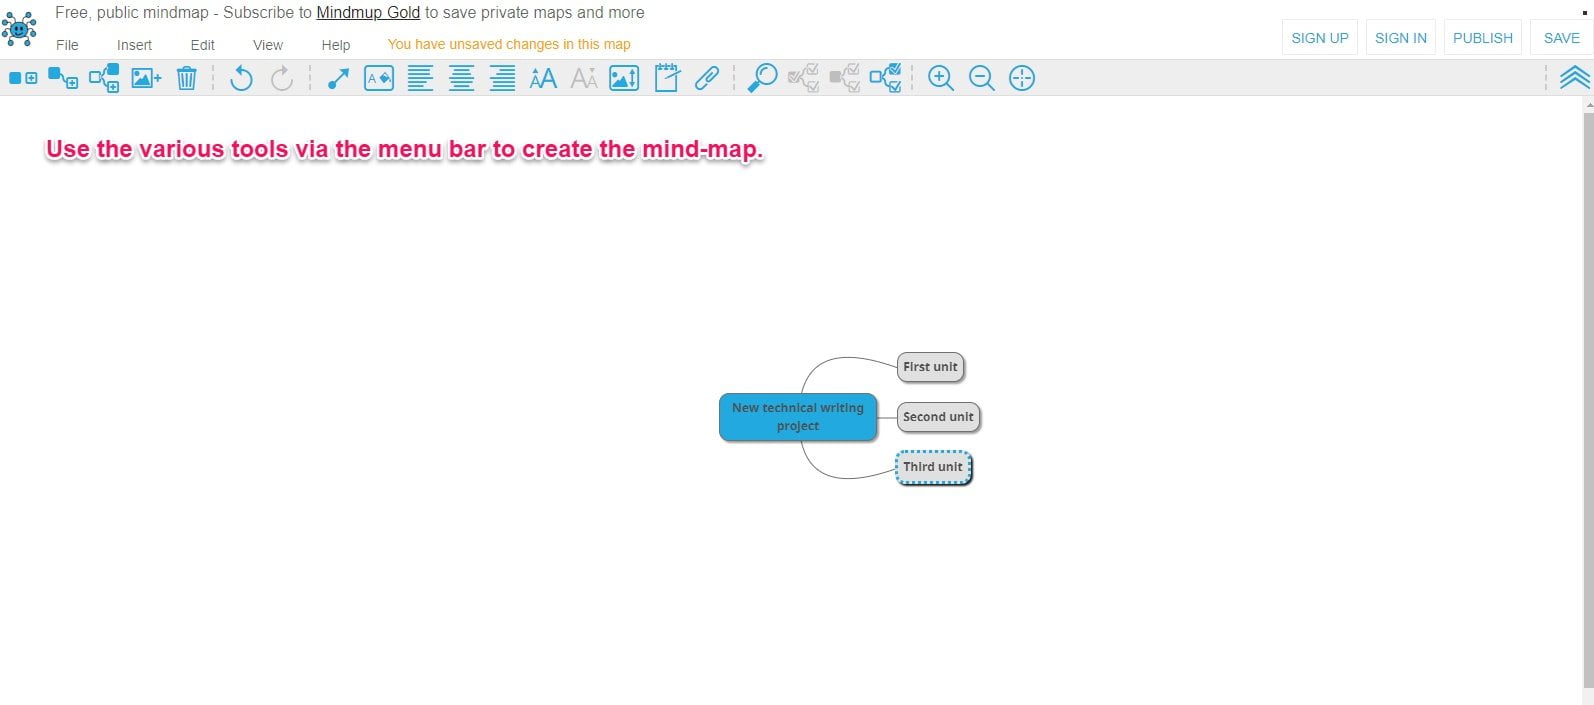Open the Help menu

pyautogui.click(x=336, y=45)
